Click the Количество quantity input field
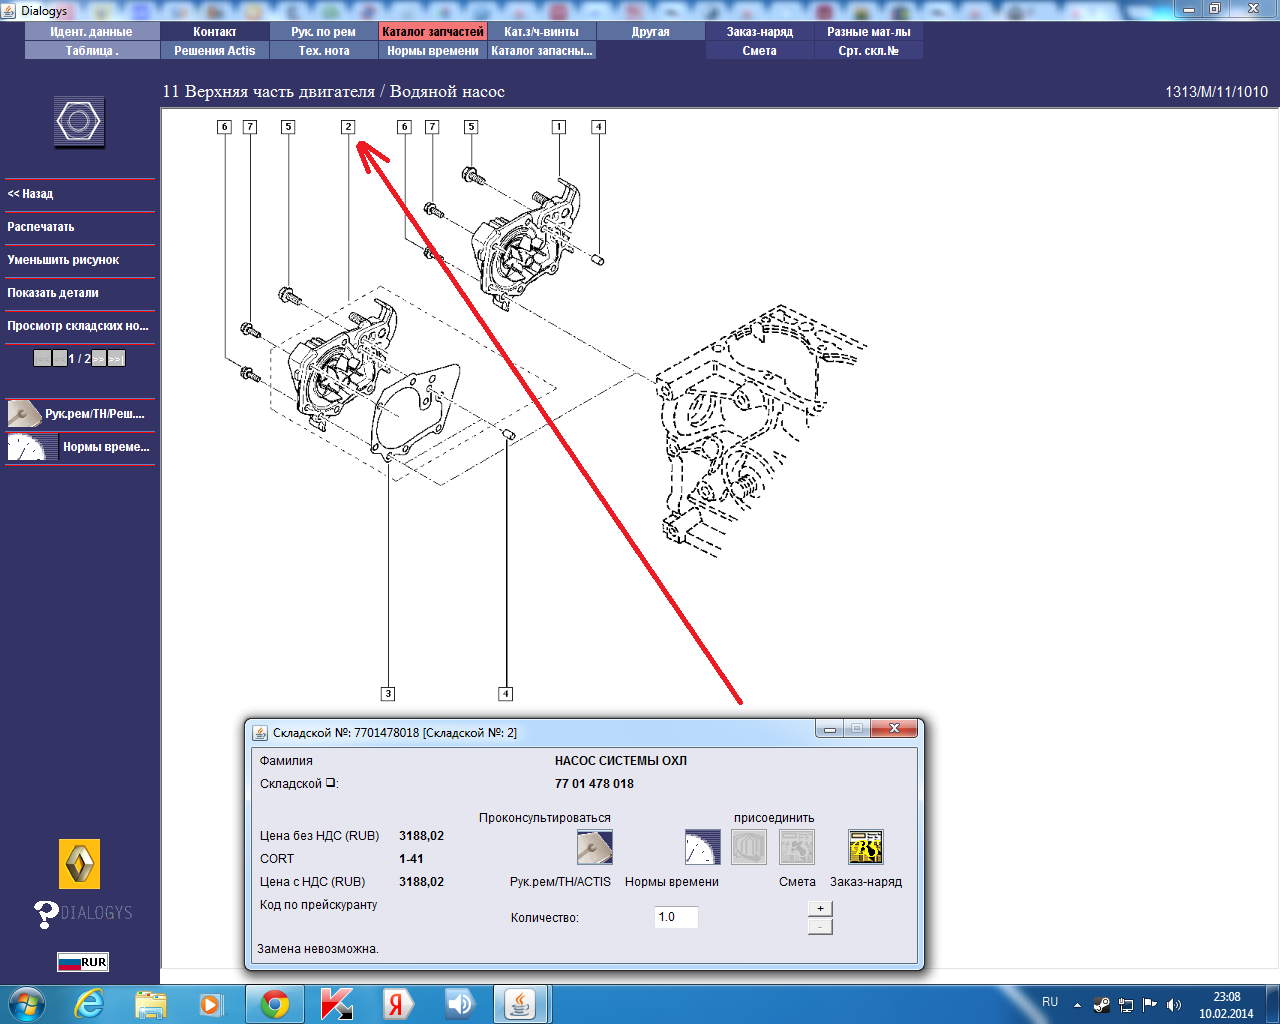This screenshot has width=1280, height=1024. pyautogui.click(x=676, y=917)
